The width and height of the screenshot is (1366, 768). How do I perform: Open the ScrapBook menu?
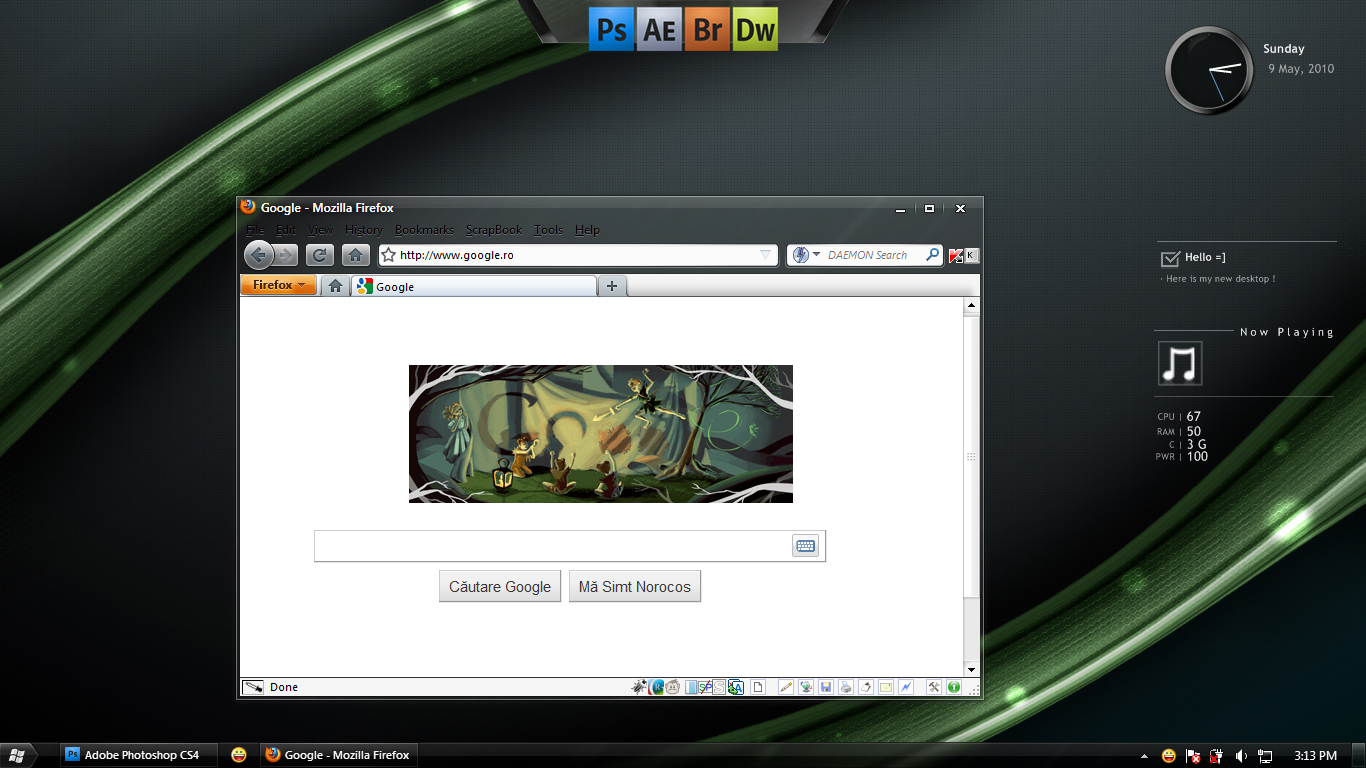pyautogui.click(x=494, y=230)
